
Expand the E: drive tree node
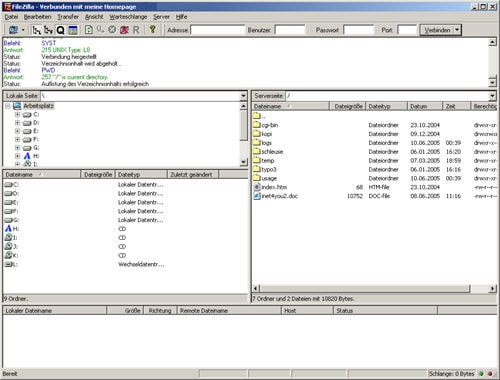pyautogui.click(x=17, y=131)
